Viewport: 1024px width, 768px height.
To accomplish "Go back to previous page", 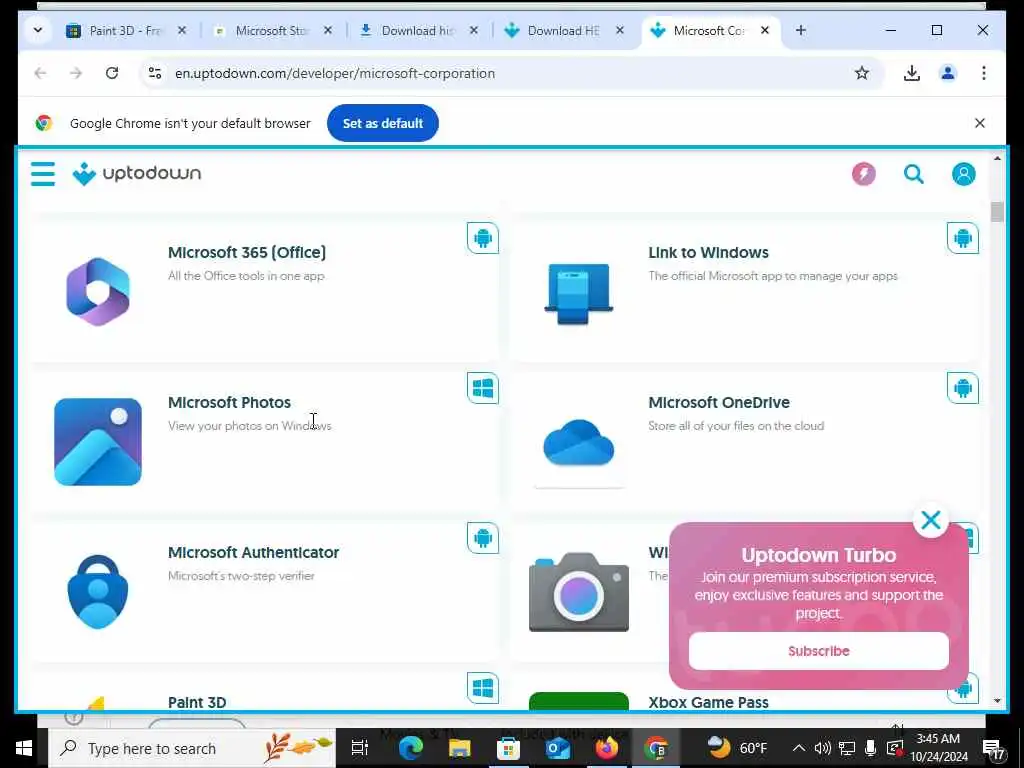I will click(x=40, y=73).
